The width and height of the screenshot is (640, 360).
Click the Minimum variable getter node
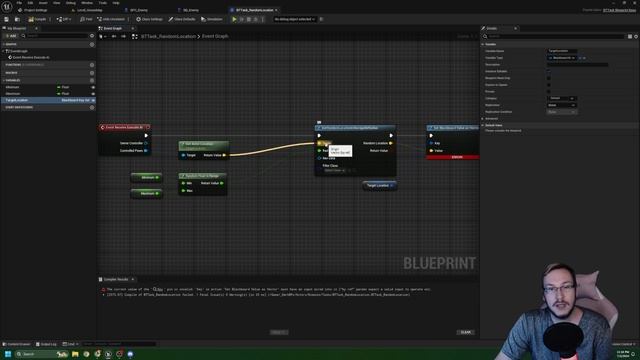[147, 178]
